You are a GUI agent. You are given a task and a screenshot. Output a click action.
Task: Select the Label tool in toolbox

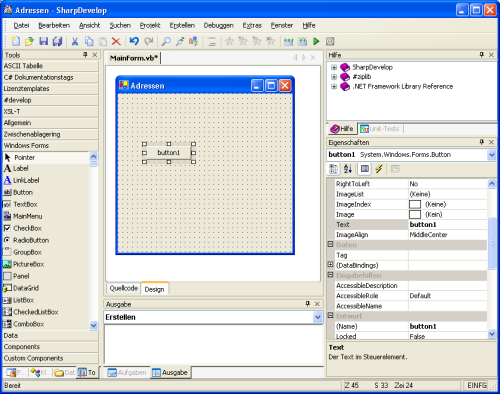coord(16,168)
